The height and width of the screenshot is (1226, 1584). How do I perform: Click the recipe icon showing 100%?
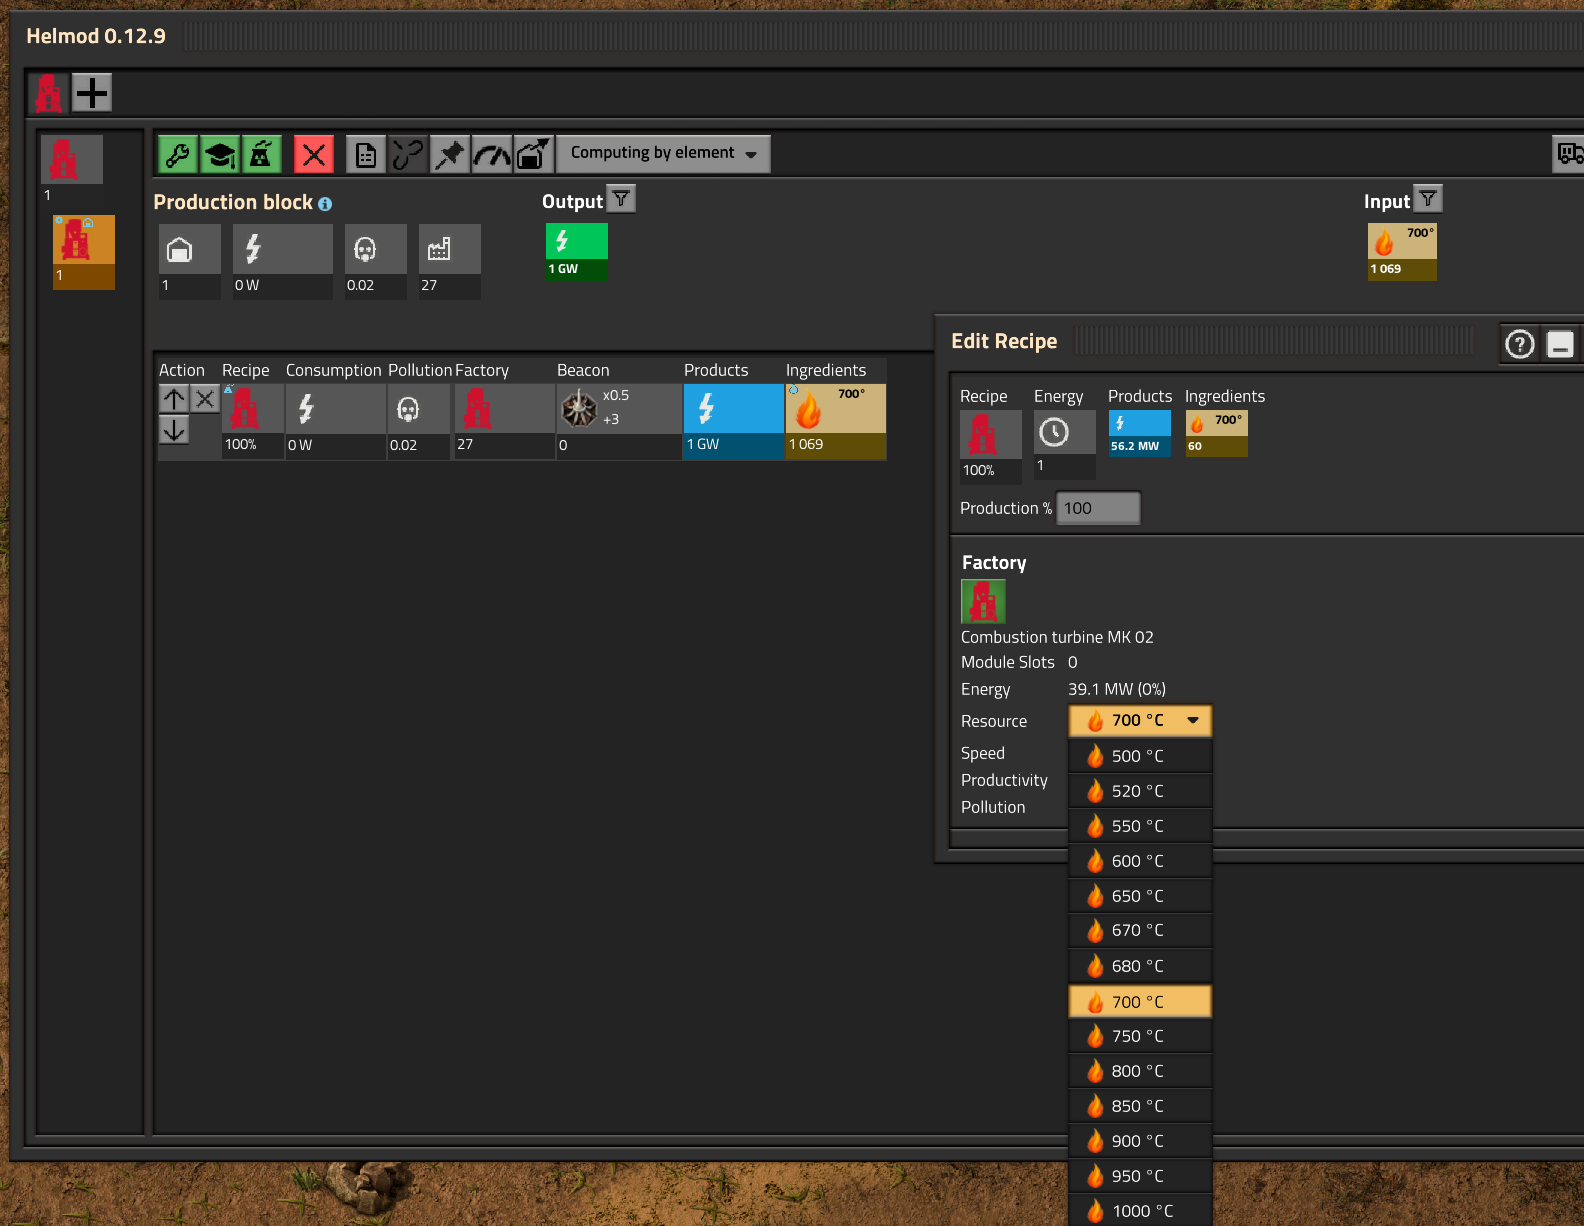pyautogui.click(x=253, y=421)
